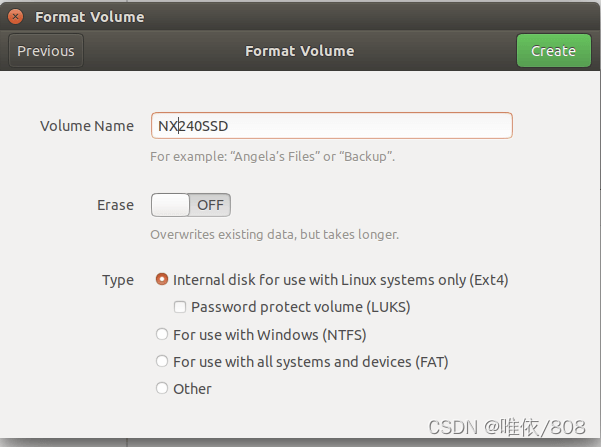Click the 'For use with Windows (NTFS)' label
601x447 pixels.
click(x=269, y=335)
